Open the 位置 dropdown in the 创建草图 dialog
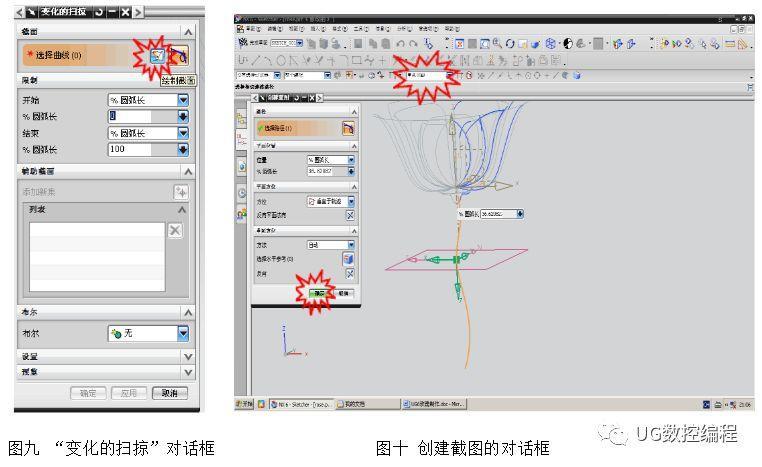This screenshot has height=467, width=762. click(x=351, y=160)
